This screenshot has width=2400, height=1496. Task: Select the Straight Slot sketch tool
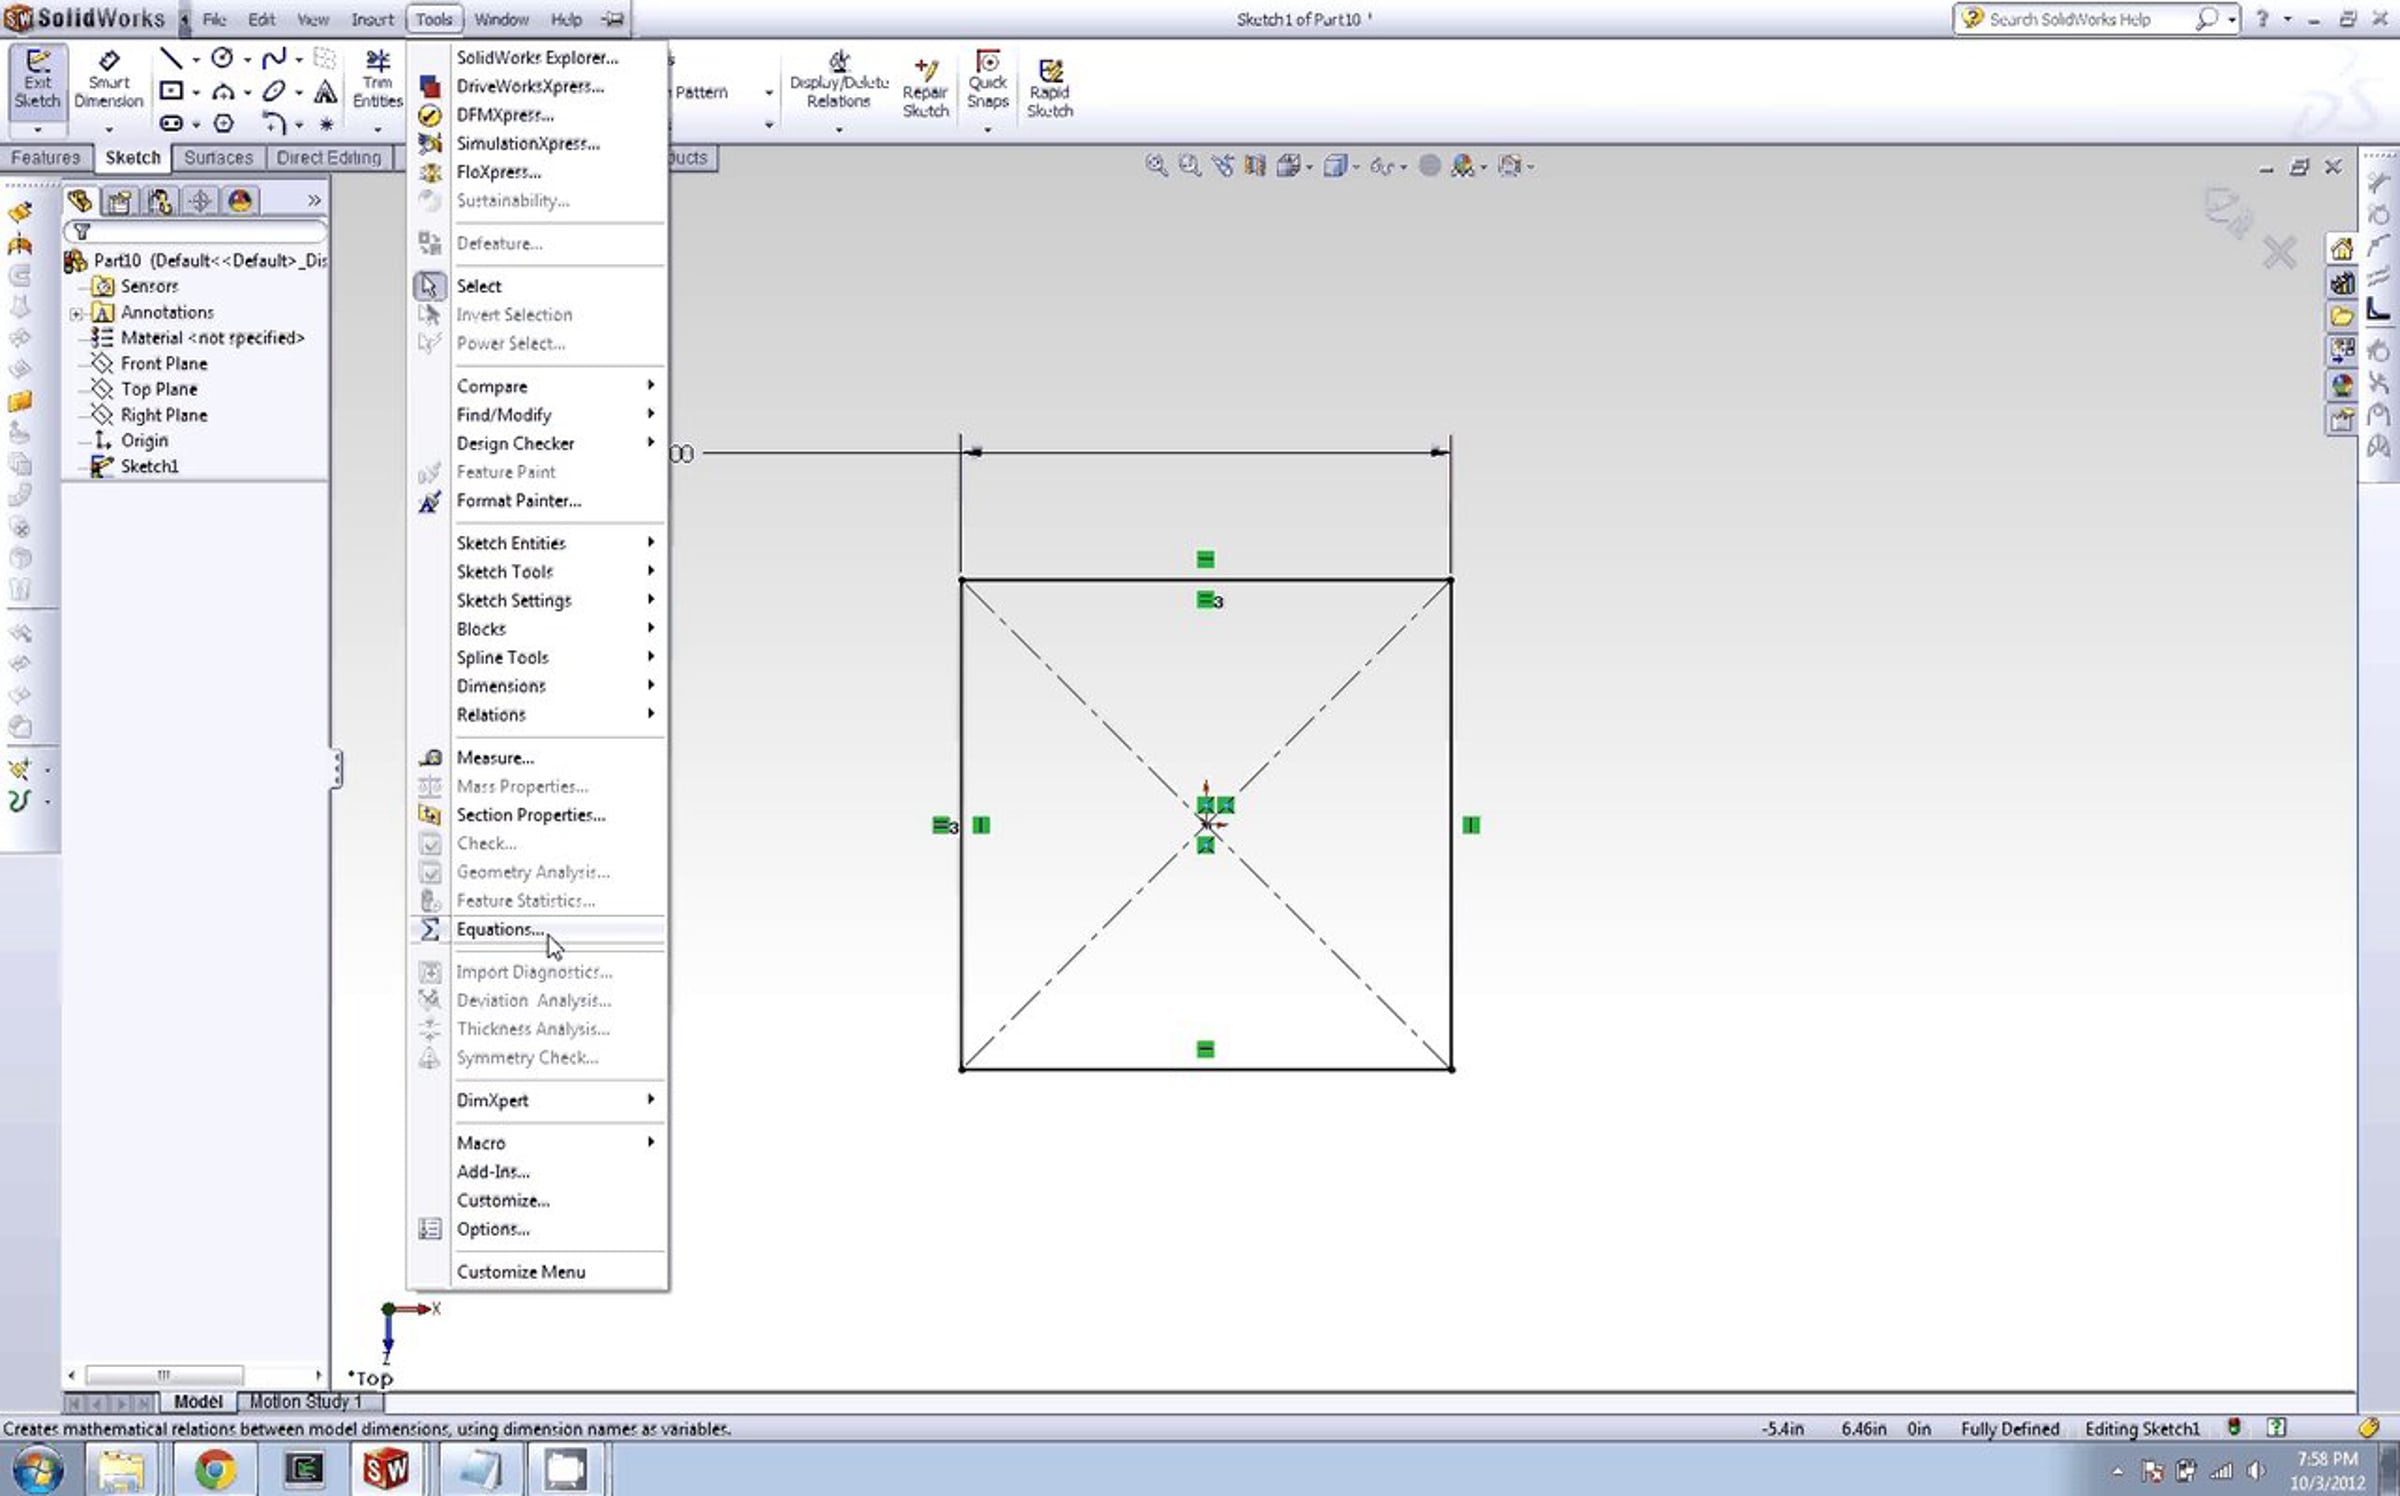click(172, 124)
